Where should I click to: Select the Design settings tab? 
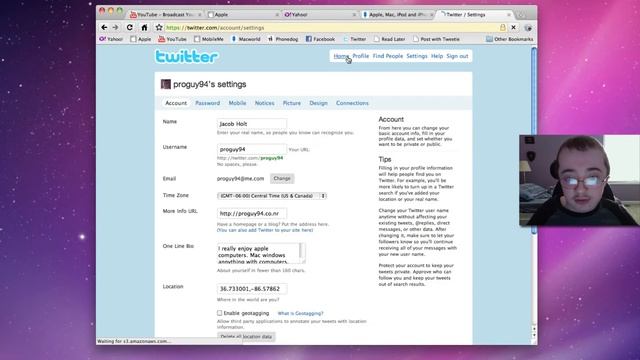pos(318,103)
